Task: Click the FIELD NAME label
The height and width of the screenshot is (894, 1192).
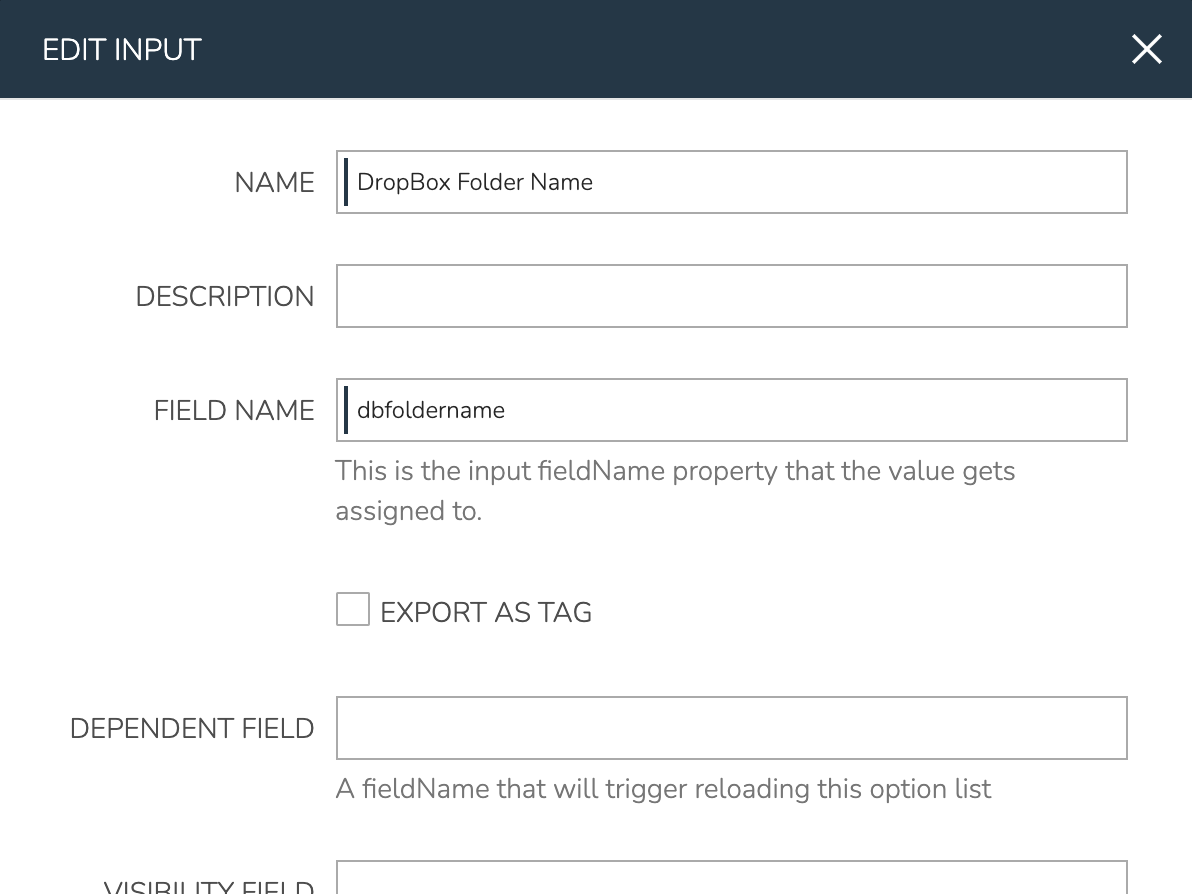Action: pos(234,410)
